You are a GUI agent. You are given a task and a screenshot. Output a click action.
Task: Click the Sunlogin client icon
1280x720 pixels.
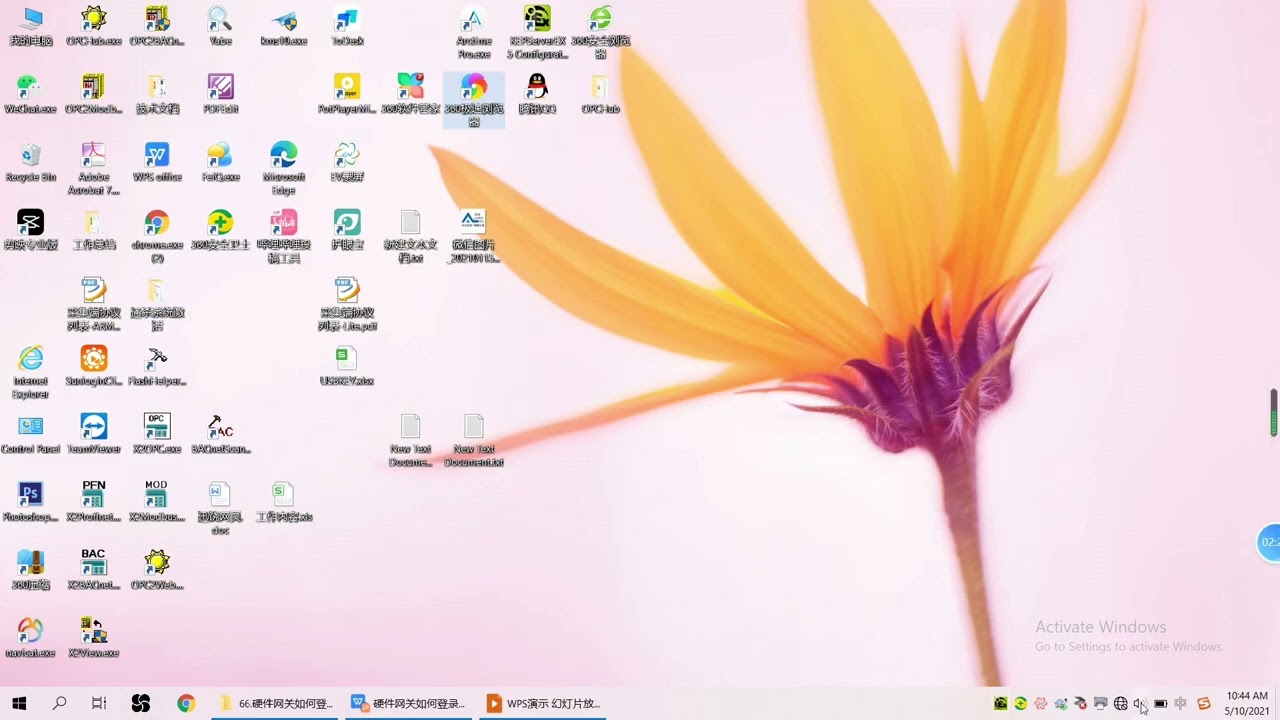[93, 366]
